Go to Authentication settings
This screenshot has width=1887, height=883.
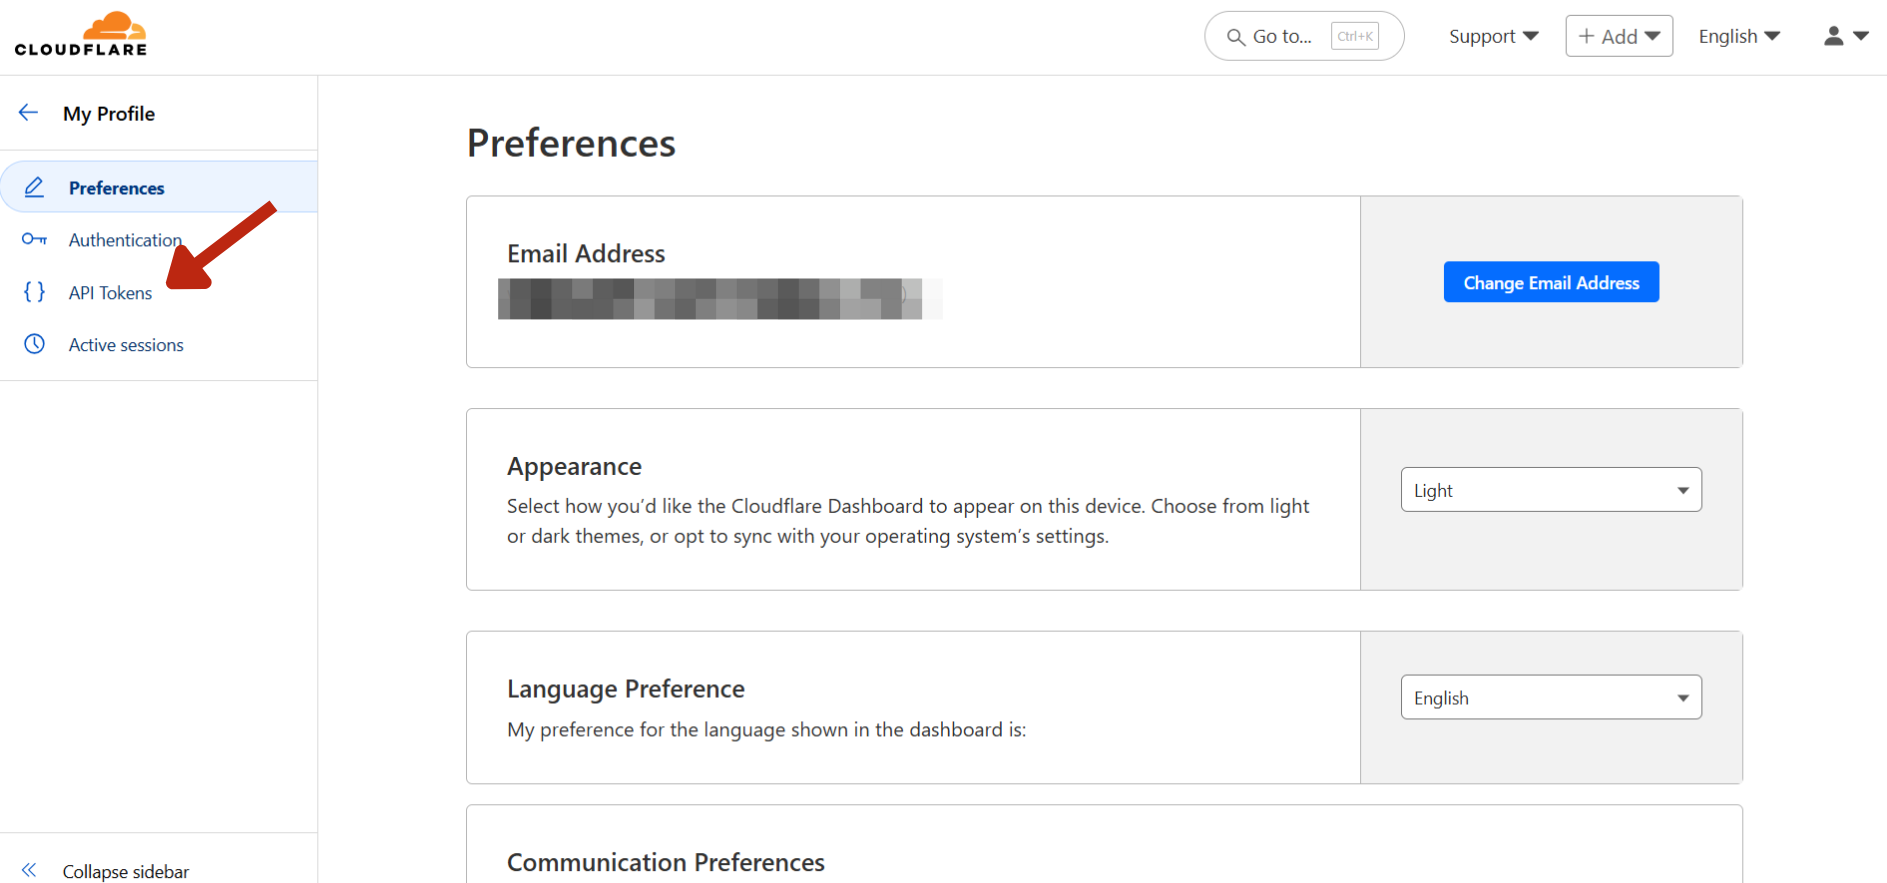click(125, 240)
